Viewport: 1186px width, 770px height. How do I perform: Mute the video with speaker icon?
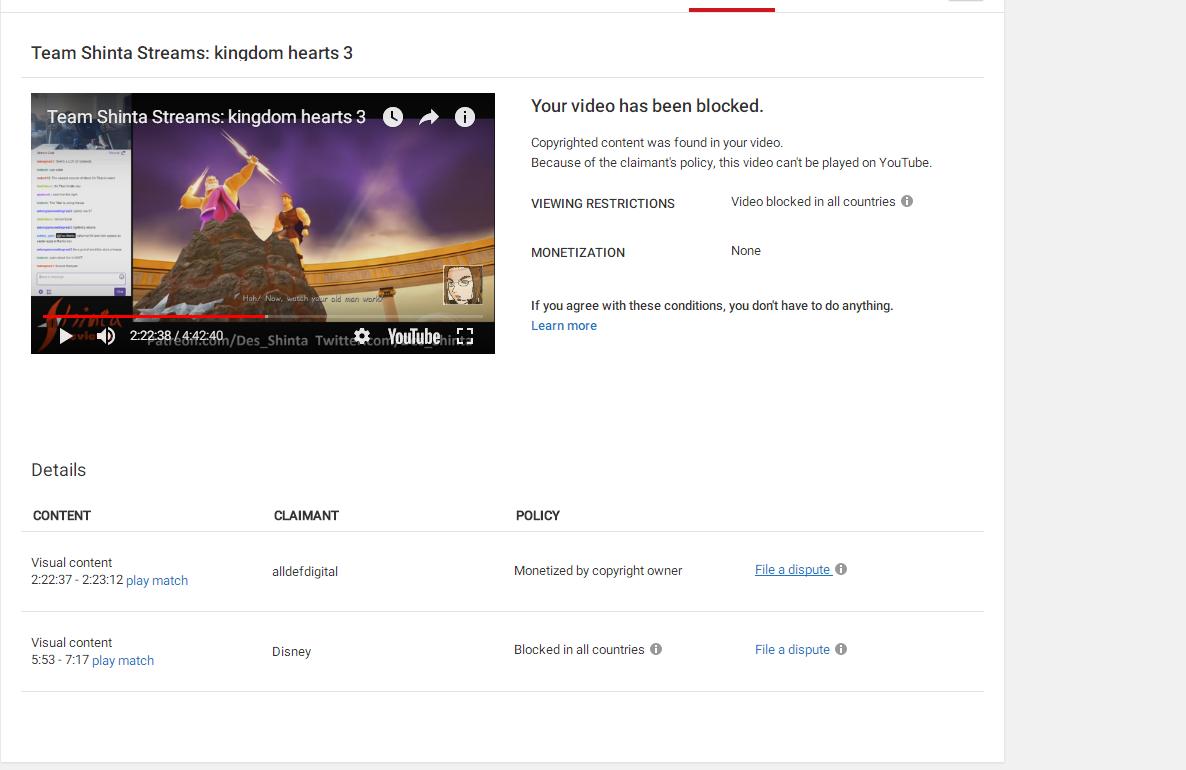106,336
